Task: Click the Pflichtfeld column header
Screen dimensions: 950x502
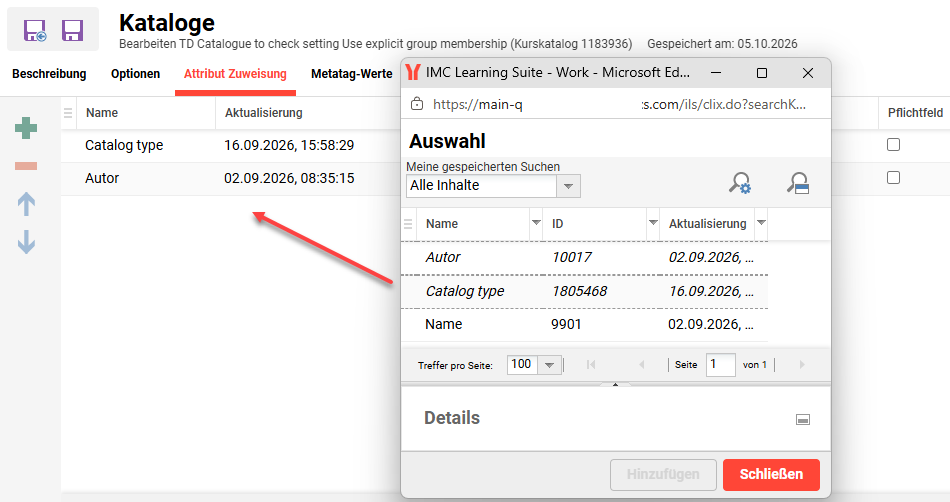Action: pos(915,113)
